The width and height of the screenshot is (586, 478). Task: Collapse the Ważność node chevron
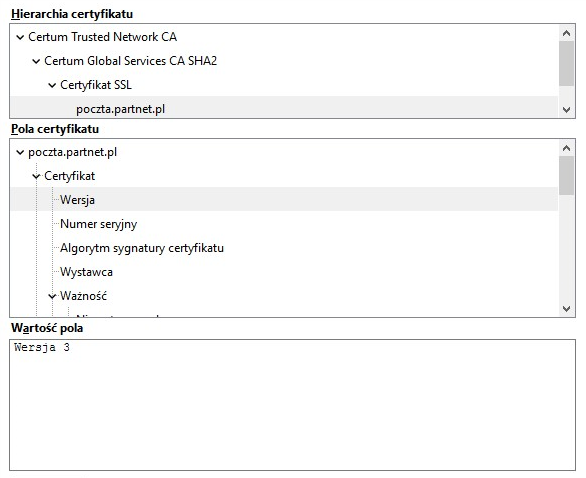pyautogui.click(x=52, y=296)
